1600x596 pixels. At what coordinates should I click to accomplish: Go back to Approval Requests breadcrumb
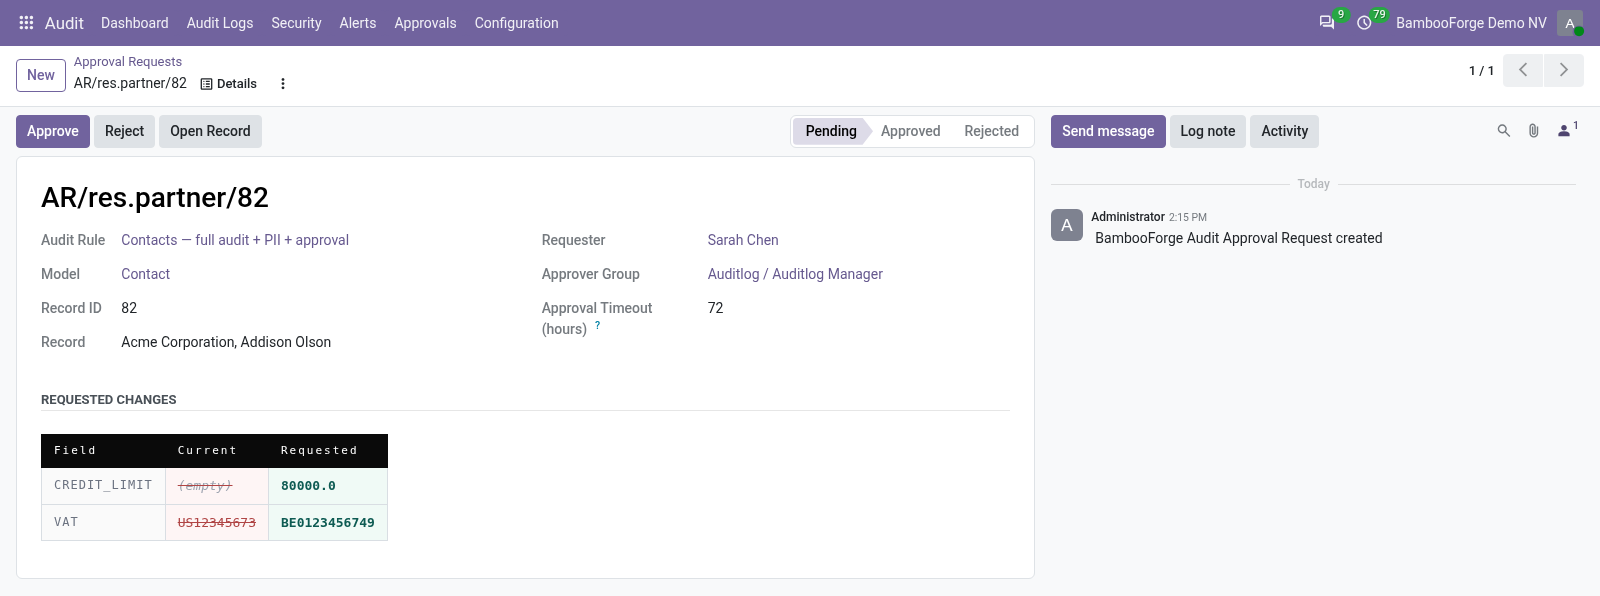pyautogui.click(x=128, y=61)
